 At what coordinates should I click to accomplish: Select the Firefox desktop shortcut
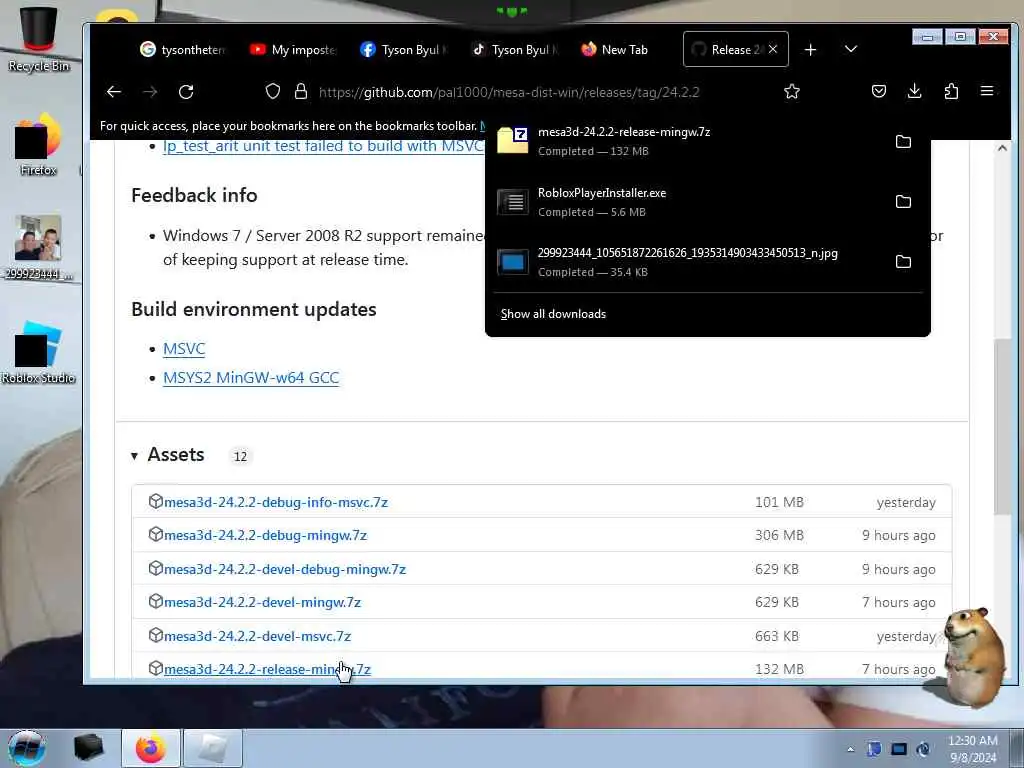pos(39,144)
